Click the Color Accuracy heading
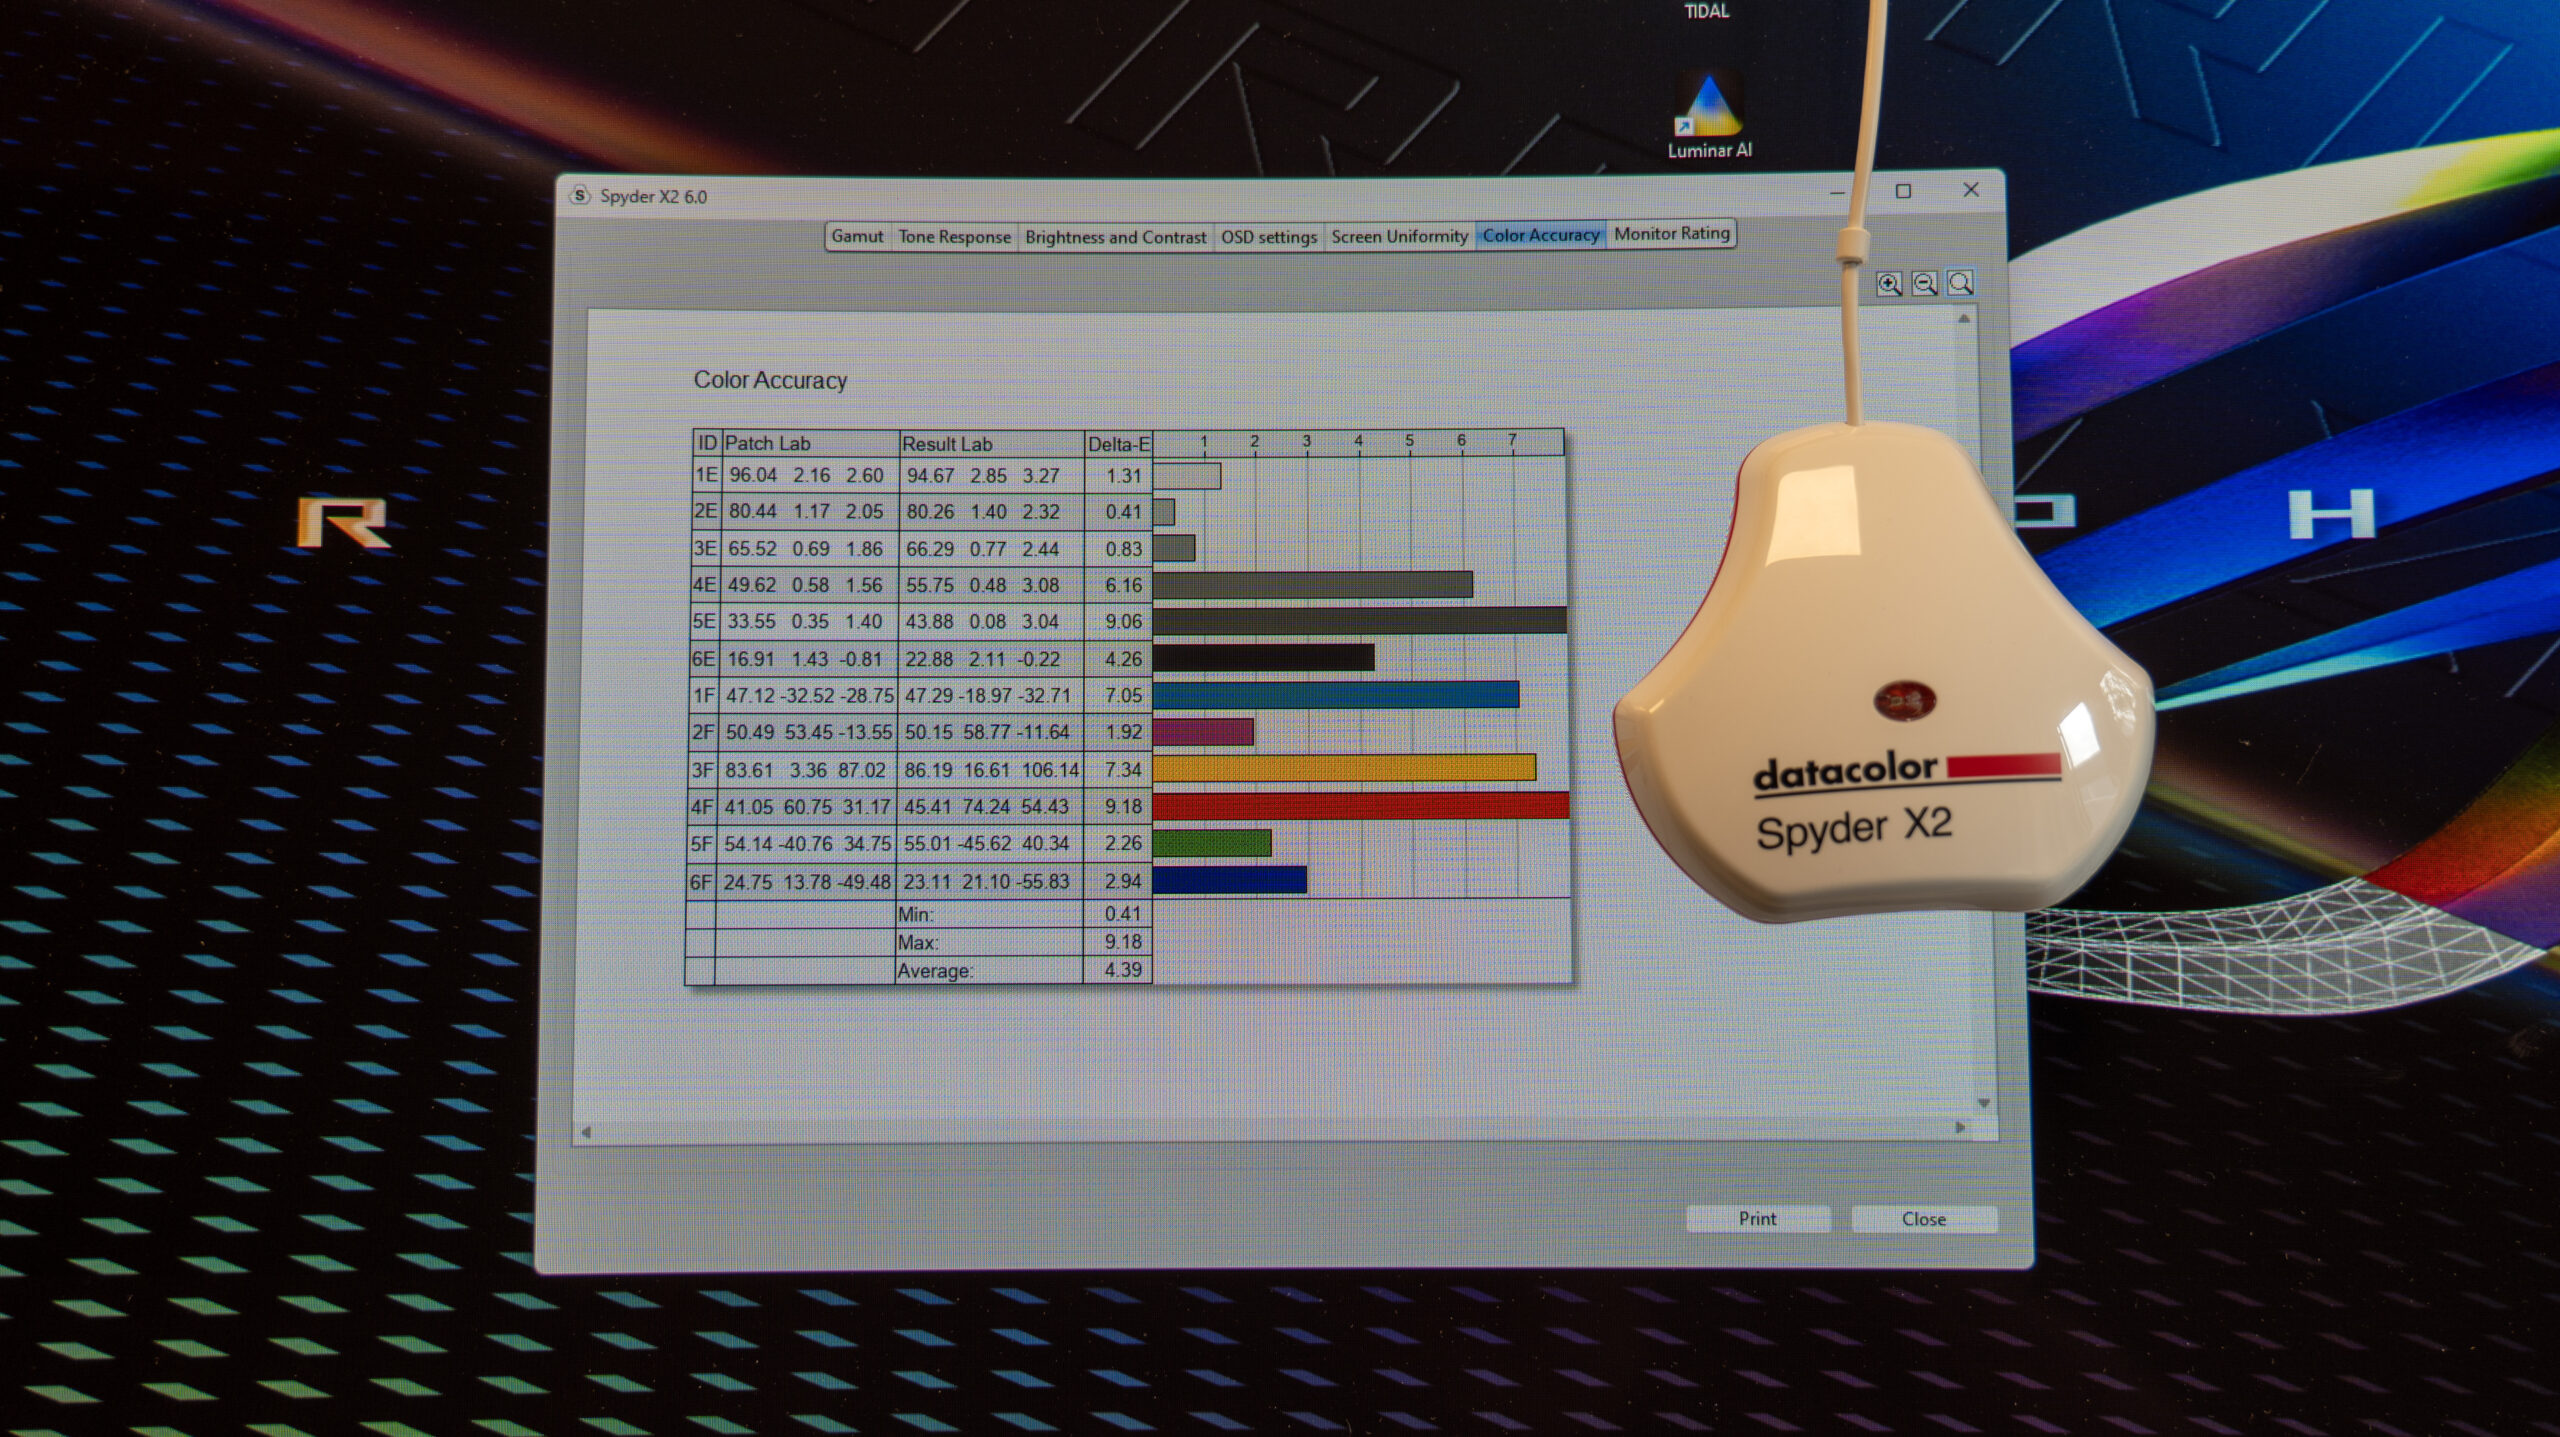2560x1437 pixels. coord(770,380)
